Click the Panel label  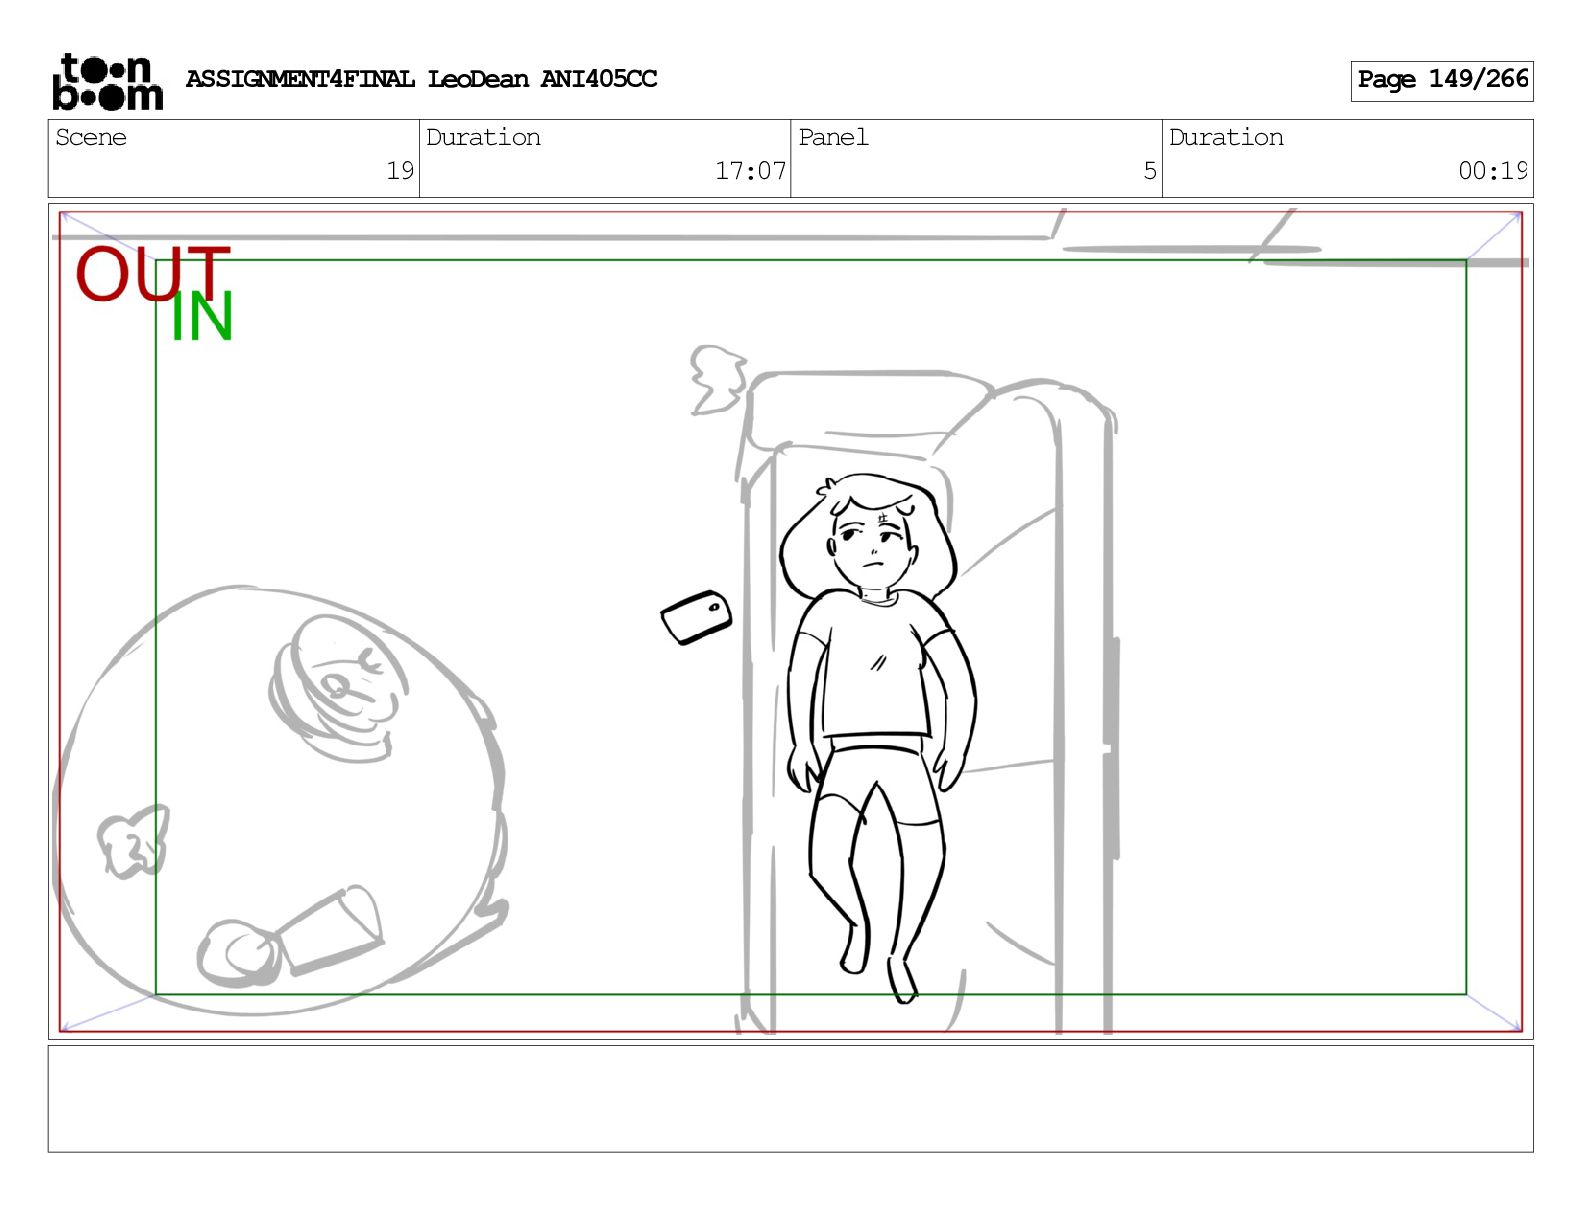point(833,137)
